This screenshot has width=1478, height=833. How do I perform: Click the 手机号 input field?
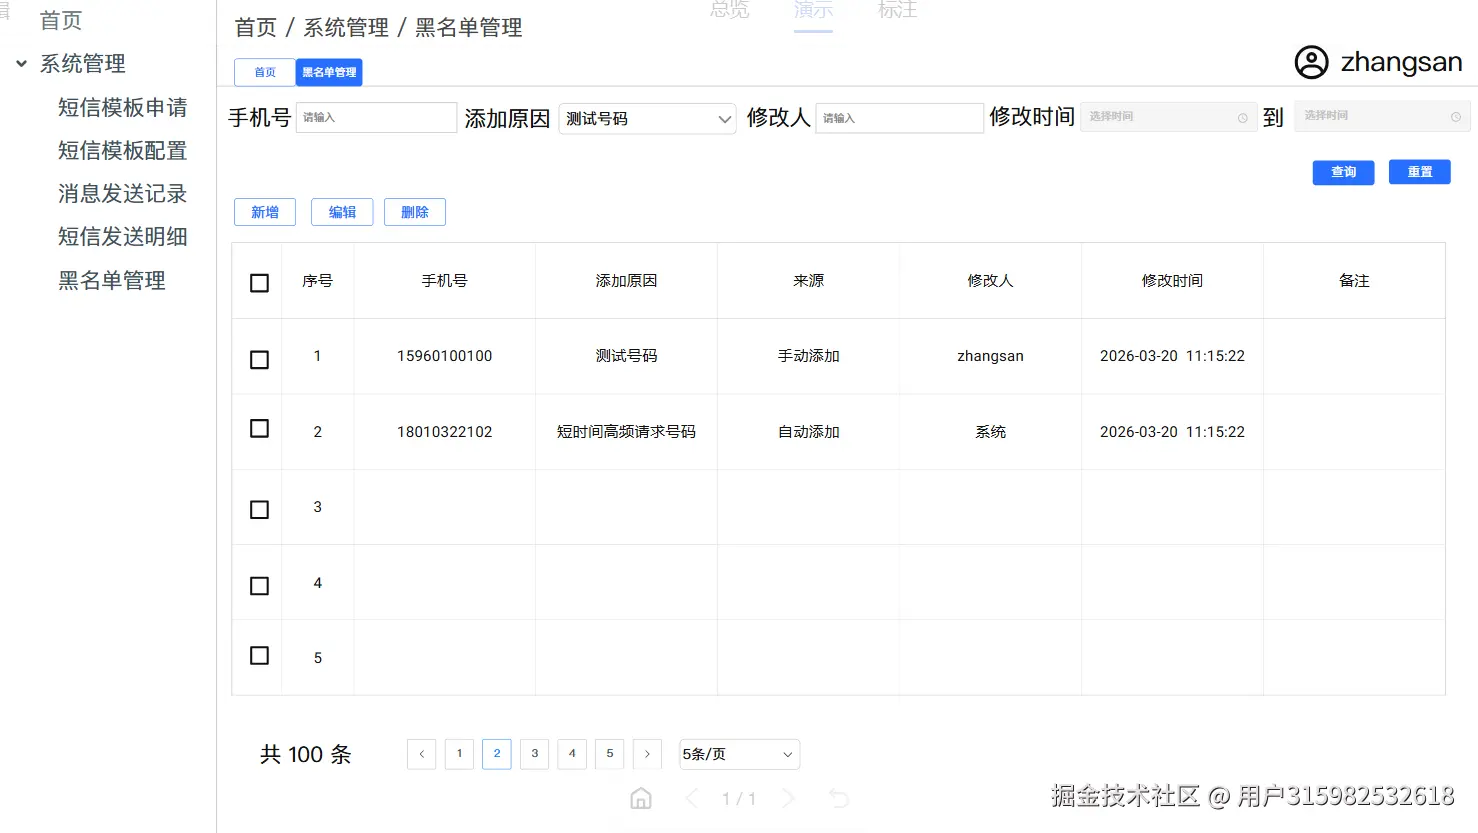[376, 117]
